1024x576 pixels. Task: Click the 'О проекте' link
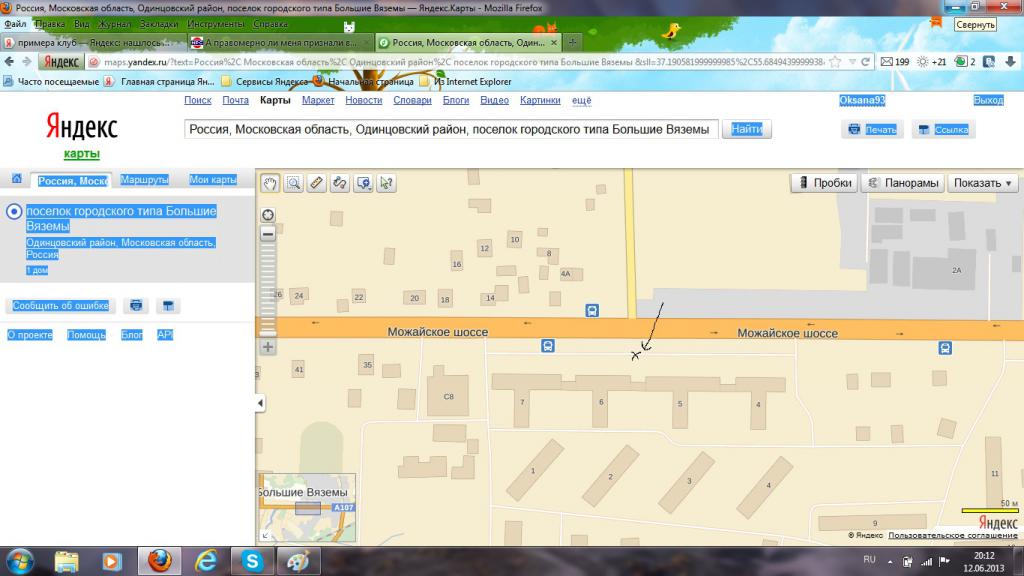pyautogui.click(x=29, y=335)
